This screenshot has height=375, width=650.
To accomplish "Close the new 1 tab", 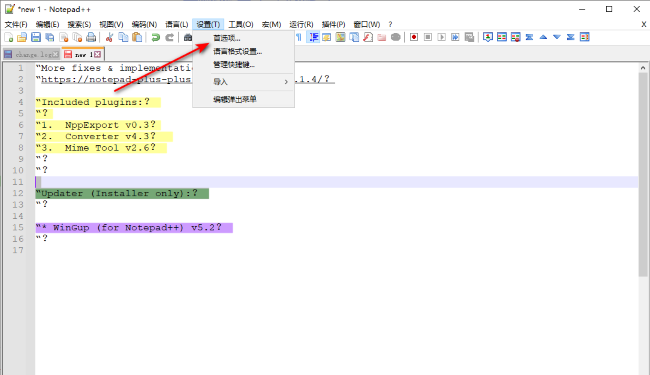I will click(x=97, y=54).
